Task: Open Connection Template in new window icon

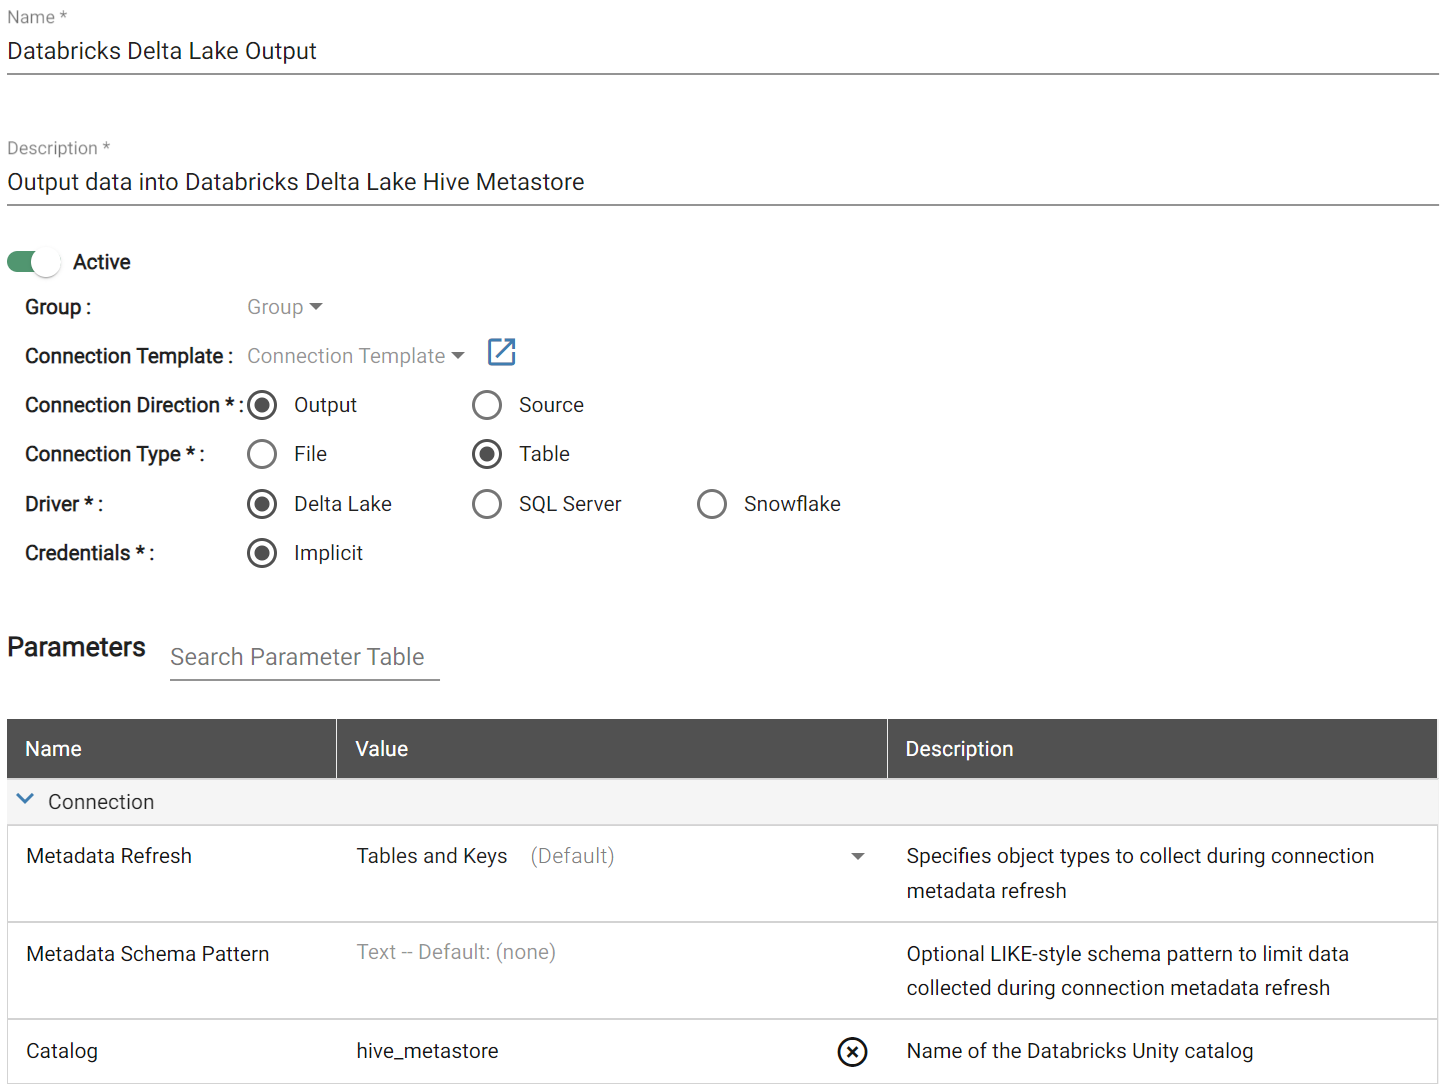Action: pos(501,352)
